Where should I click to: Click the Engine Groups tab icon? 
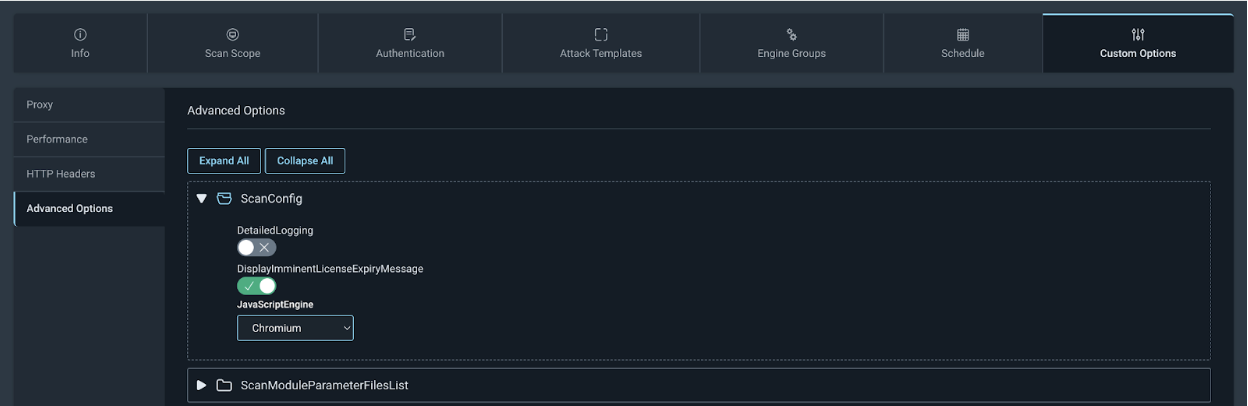point(791,34)
